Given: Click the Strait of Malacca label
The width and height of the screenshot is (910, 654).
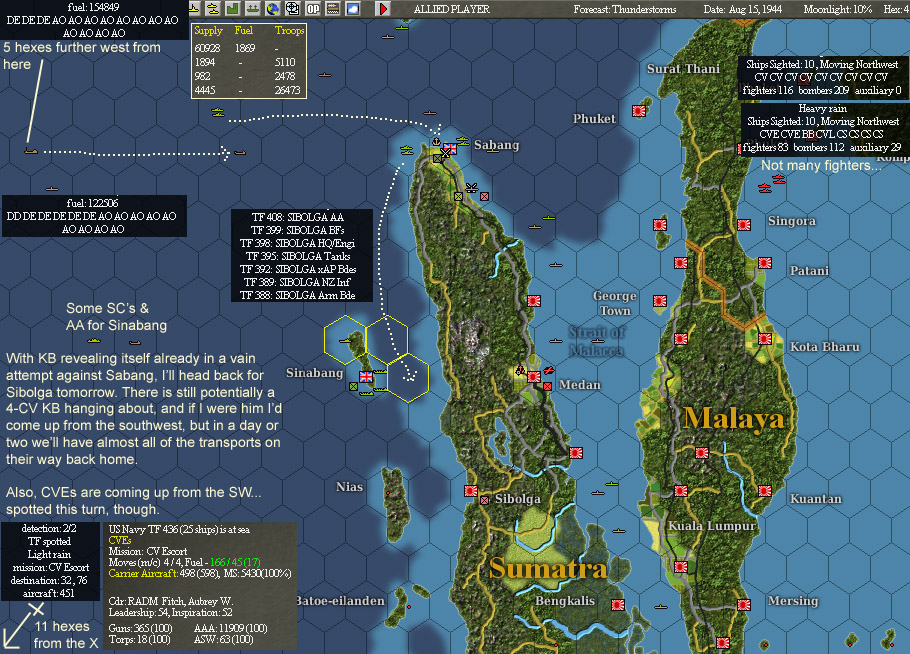Looking at the screenshot, I should point(597,341).
